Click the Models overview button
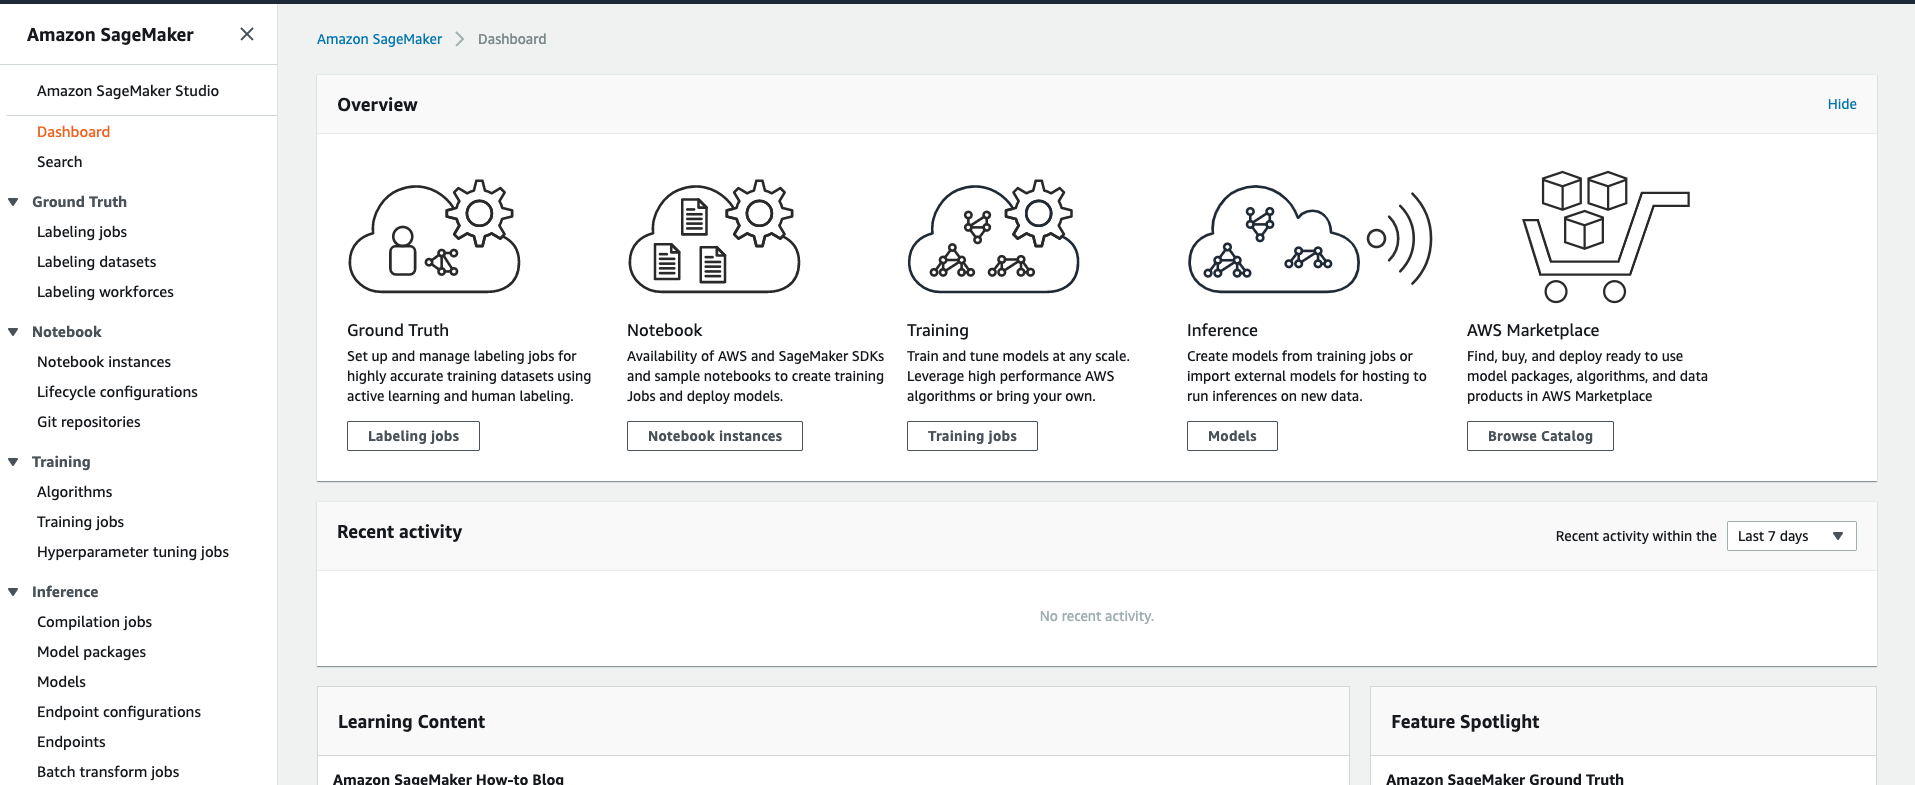This screenshot has height=785, width=1915. pos(1232,436)
